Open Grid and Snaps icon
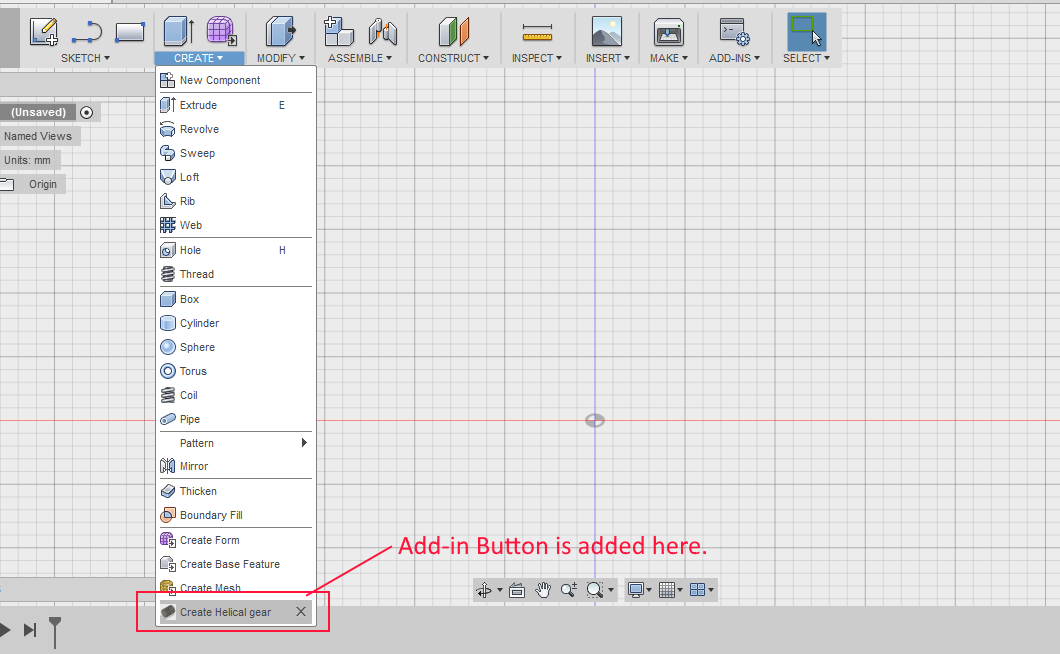The width and height of the screenshot is (1060, 654). coord(667,590)
